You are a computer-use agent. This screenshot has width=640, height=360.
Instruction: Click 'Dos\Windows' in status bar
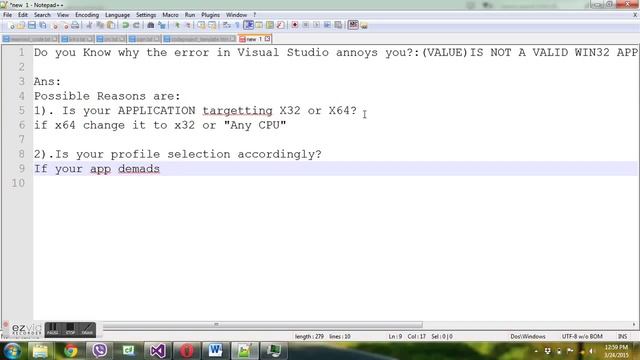click(528, 336)
